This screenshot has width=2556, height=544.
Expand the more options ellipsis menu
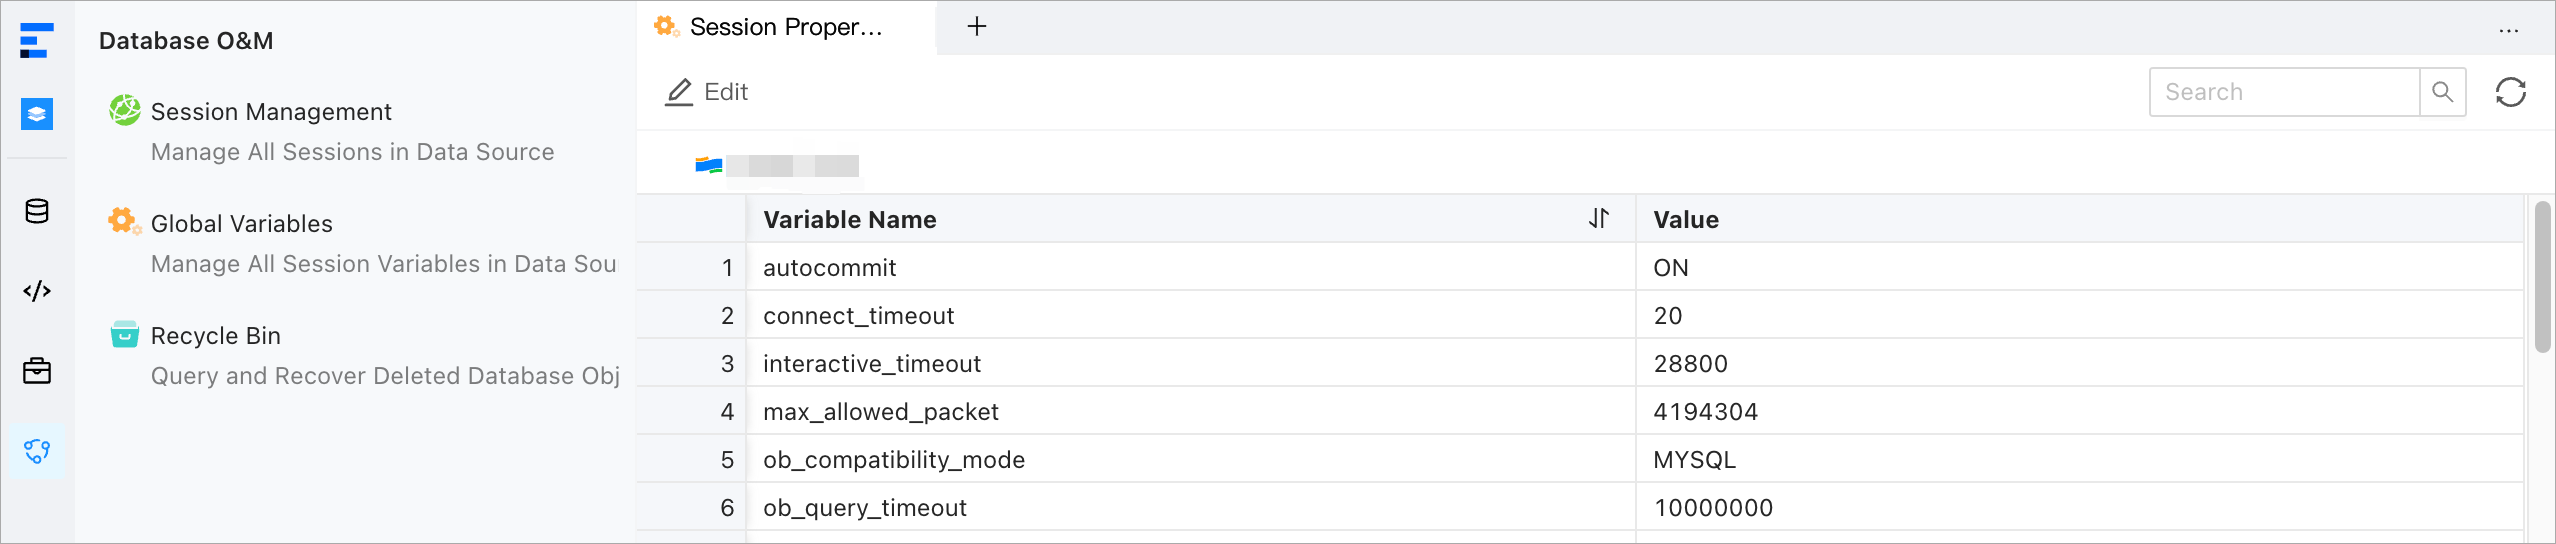2508,30
